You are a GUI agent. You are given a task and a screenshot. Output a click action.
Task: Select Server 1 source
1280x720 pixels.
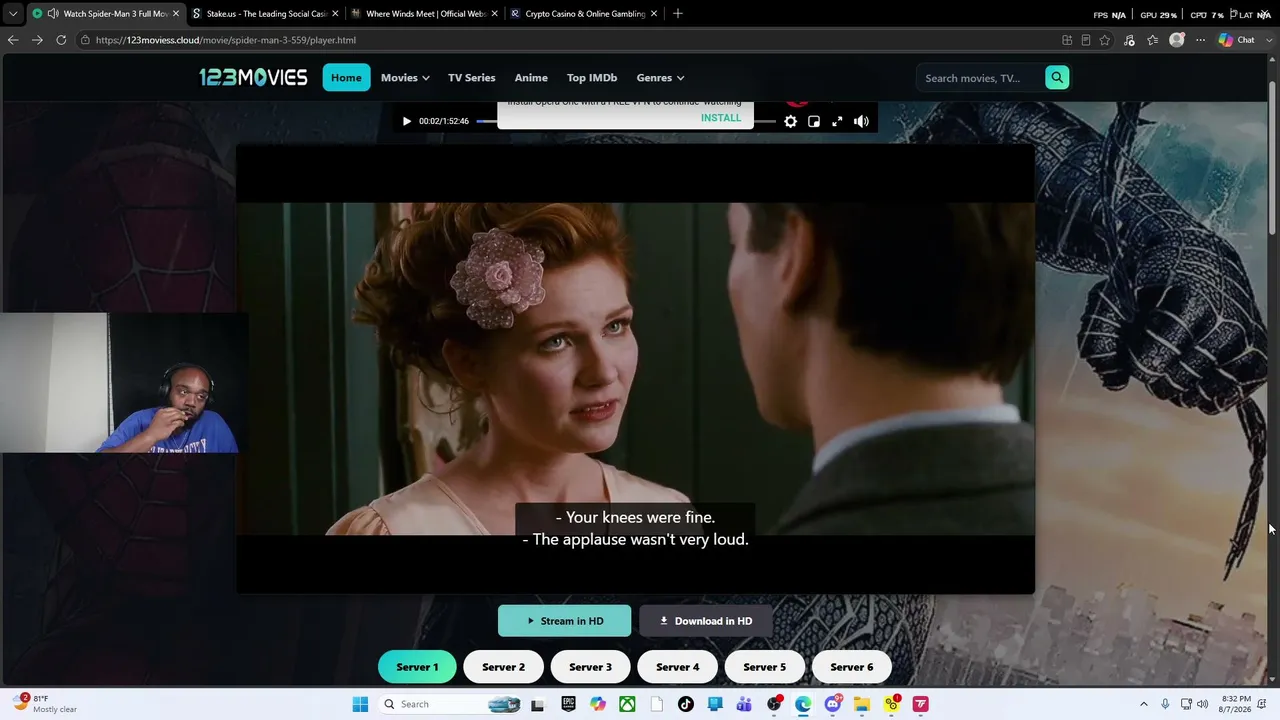tap(417, 667)
